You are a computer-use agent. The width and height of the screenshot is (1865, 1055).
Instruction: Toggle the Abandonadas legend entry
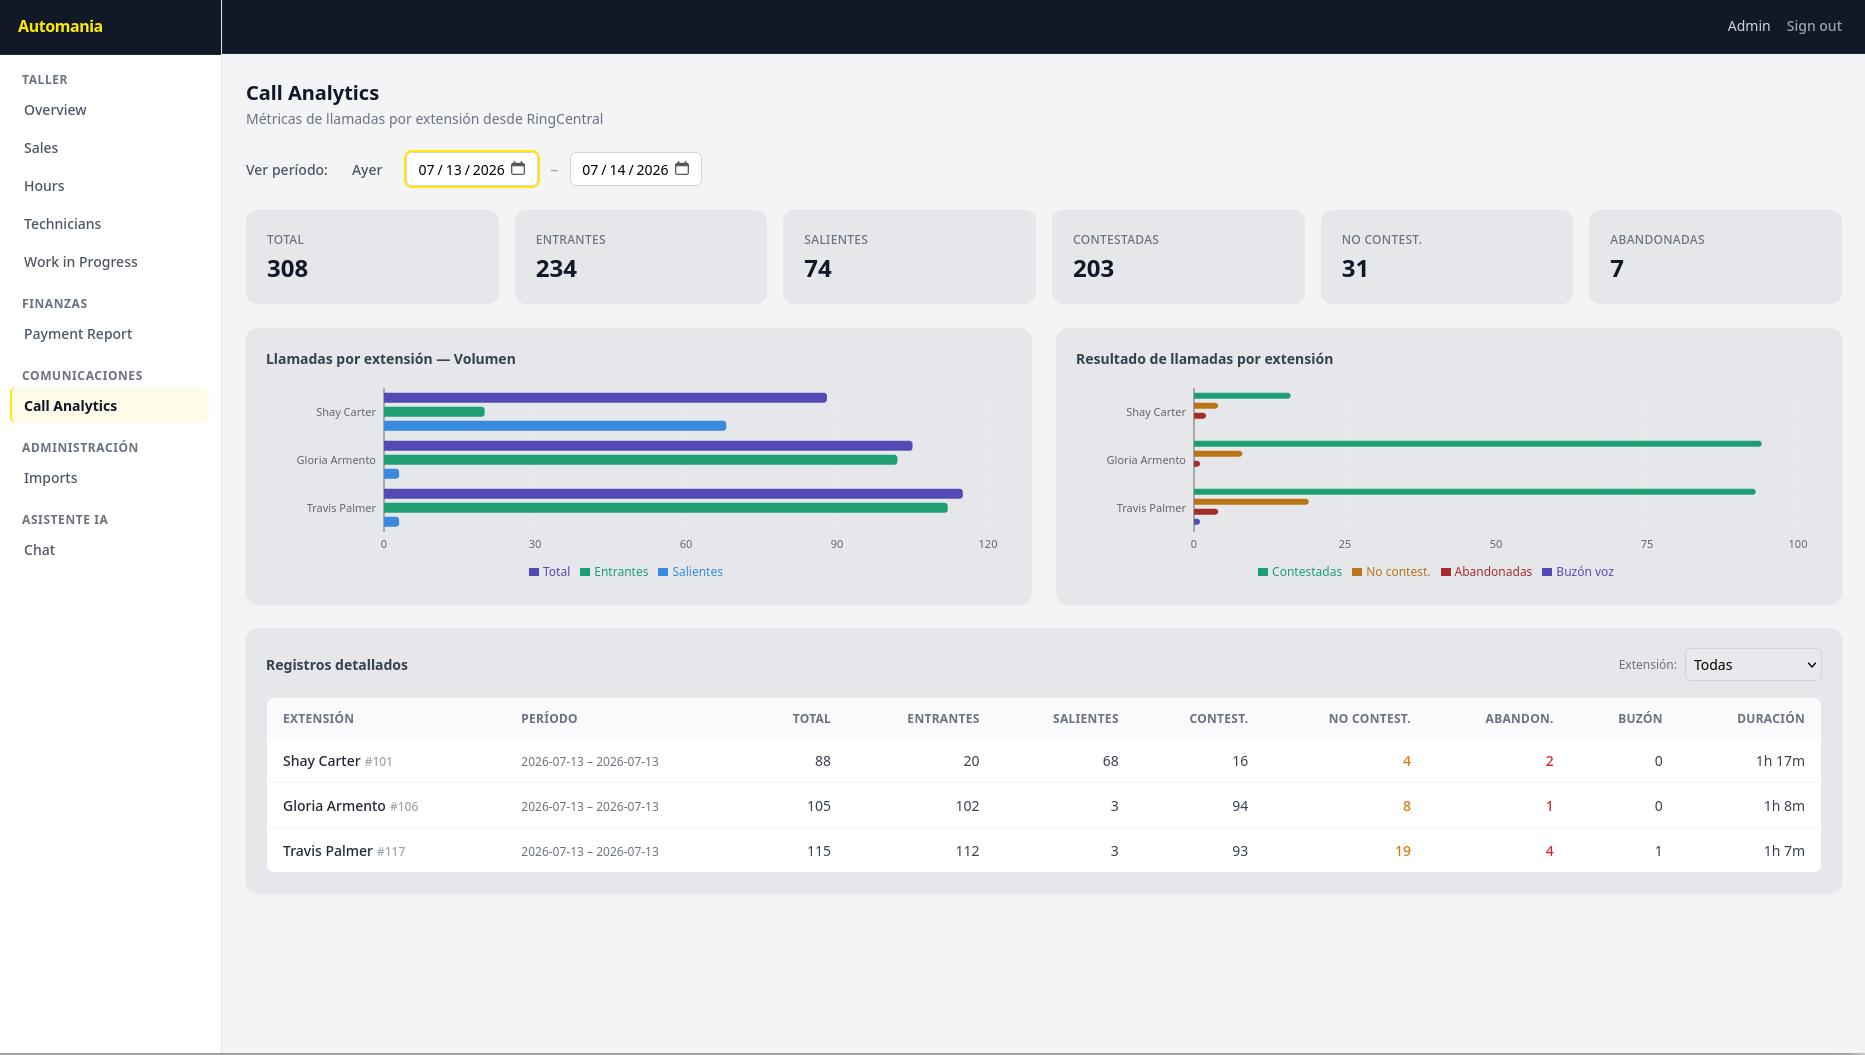(x=1487, y=572)
